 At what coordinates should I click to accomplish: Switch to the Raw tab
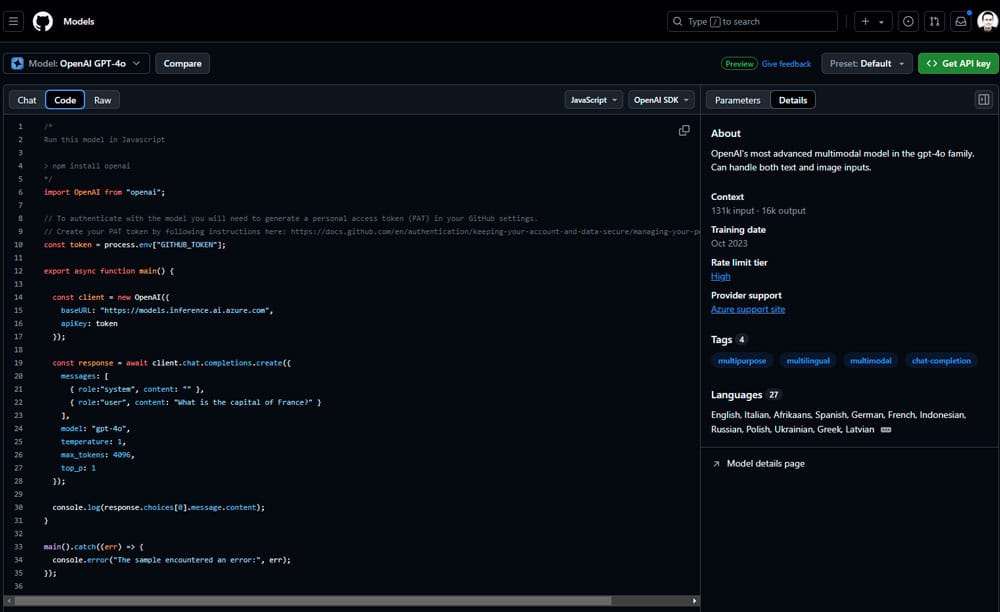click(x=103, y=100)
